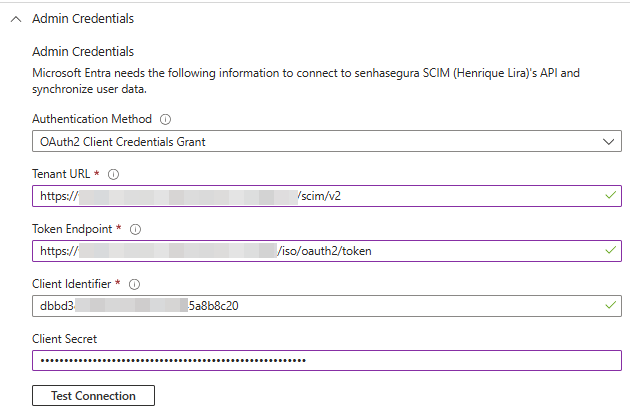The image size is (641, 411).
Task: Click green checkmark in Tenant URL field
Action: point(610,196)
